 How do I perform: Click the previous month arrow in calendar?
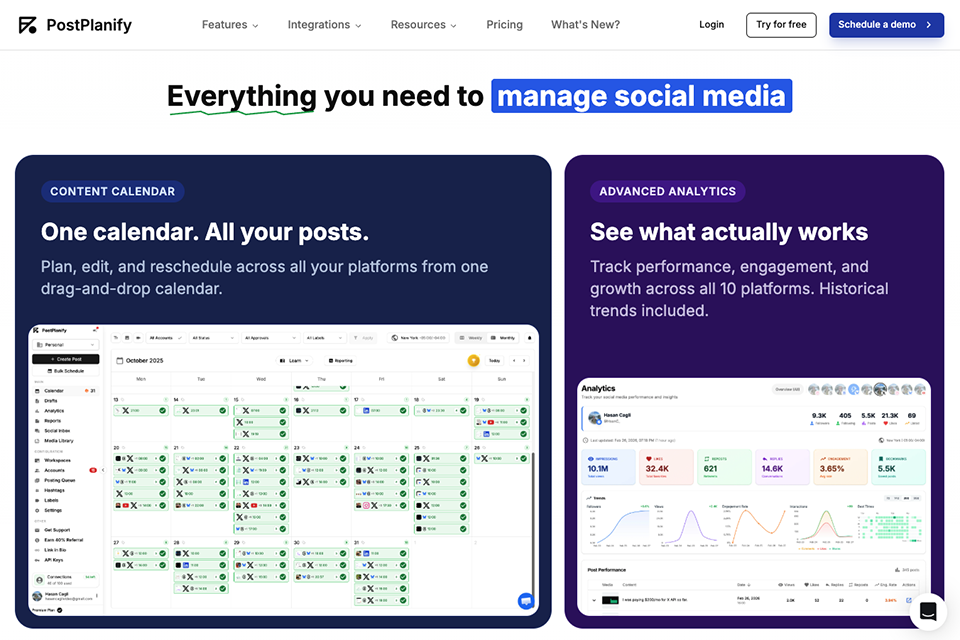[x=514, y=361]
